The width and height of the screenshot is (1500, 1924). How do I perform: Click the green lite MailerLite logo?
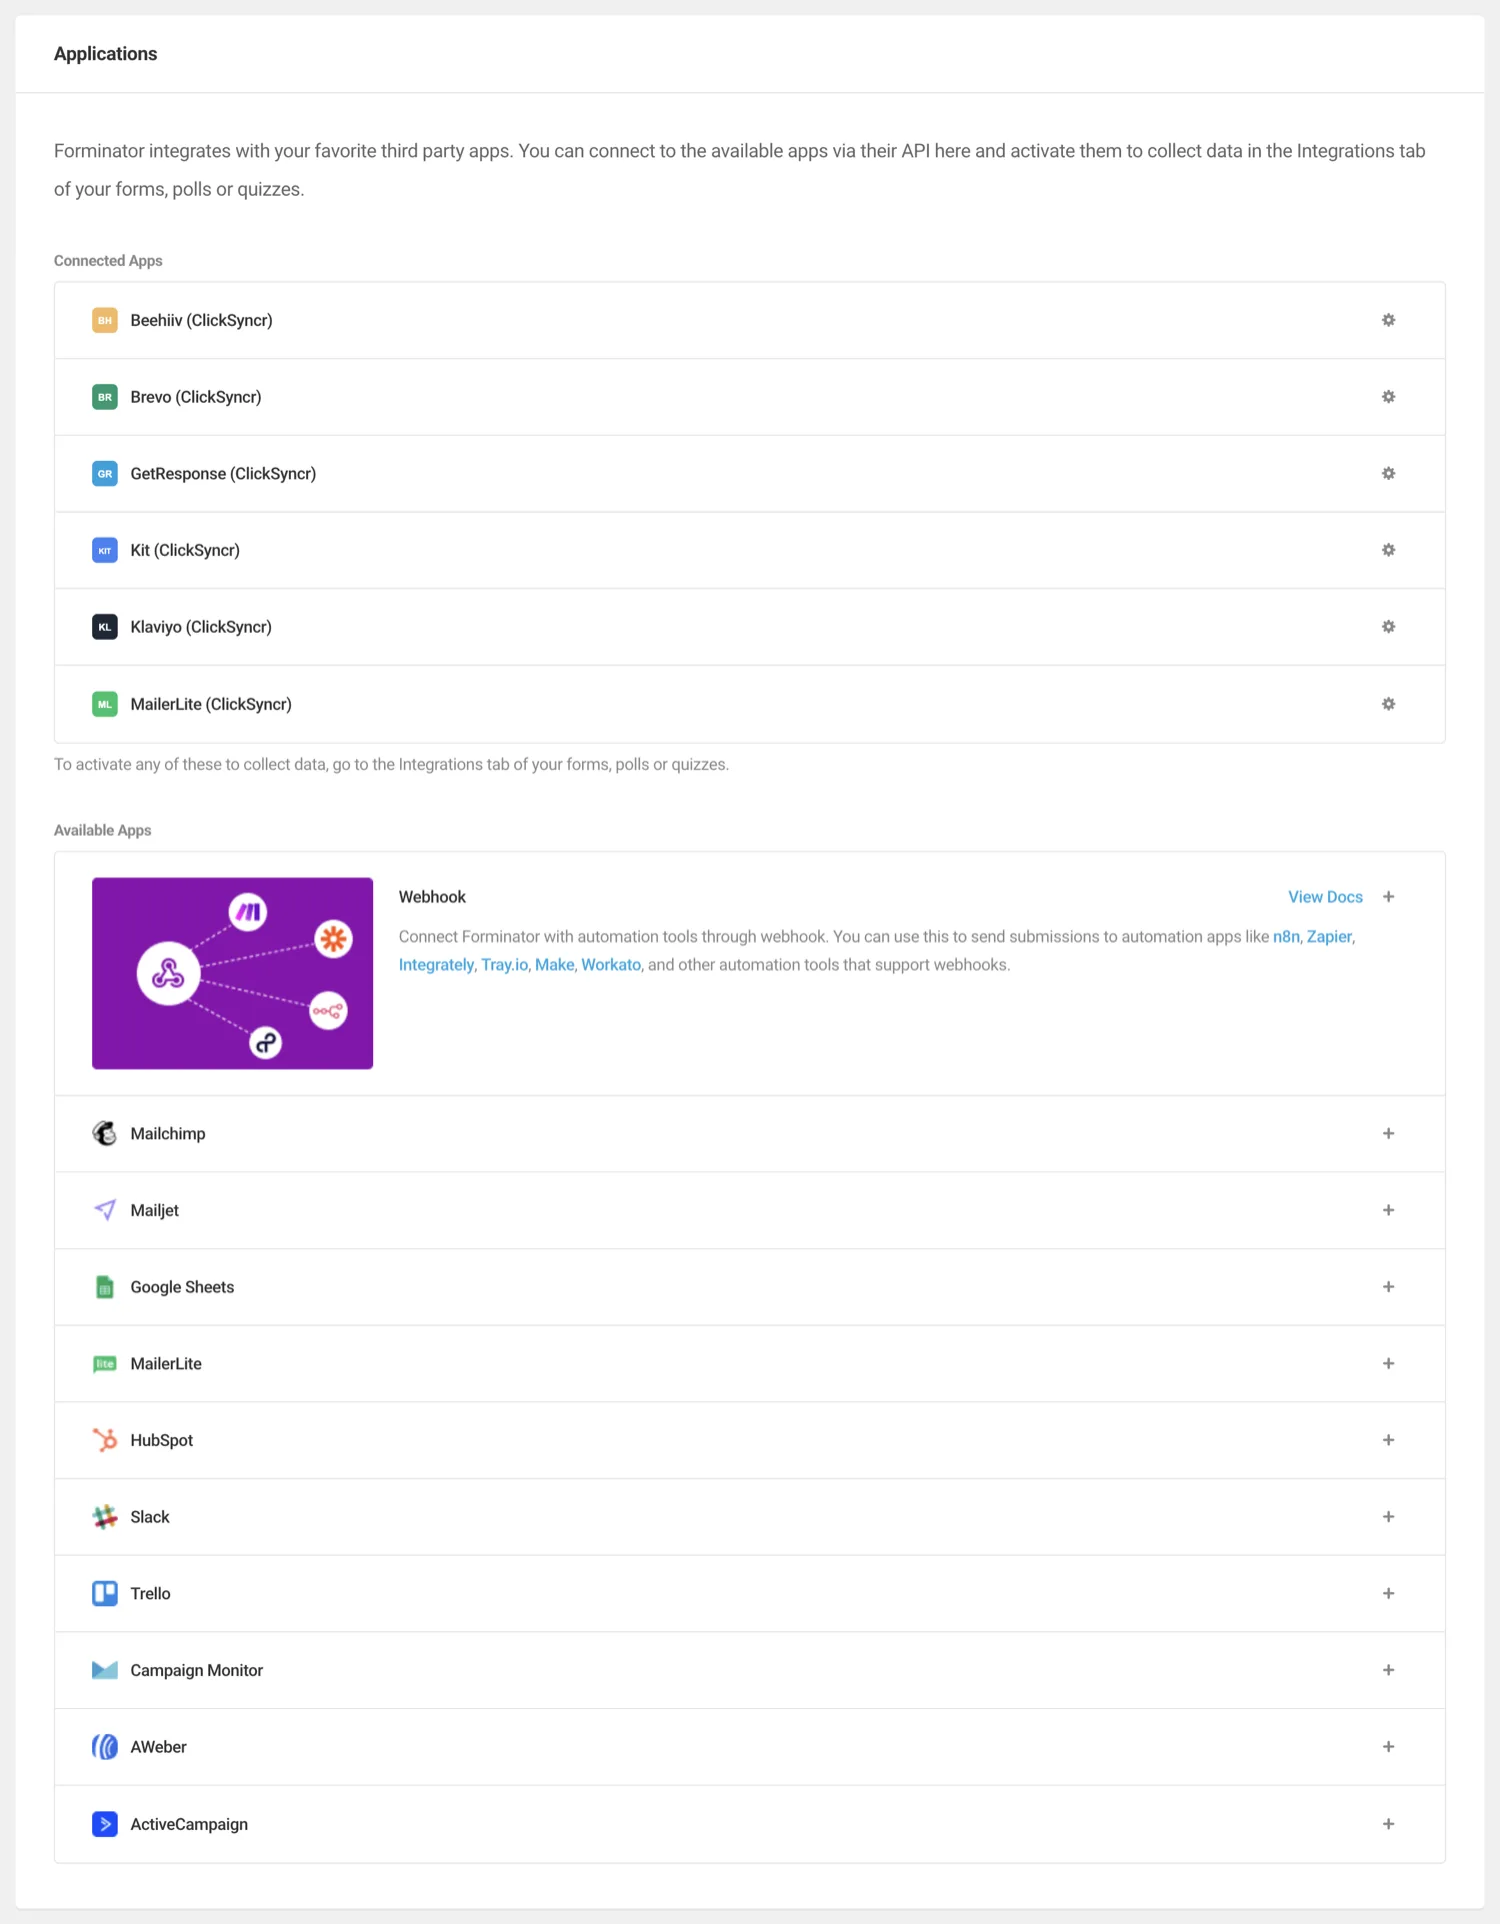tap(105, 1363)
